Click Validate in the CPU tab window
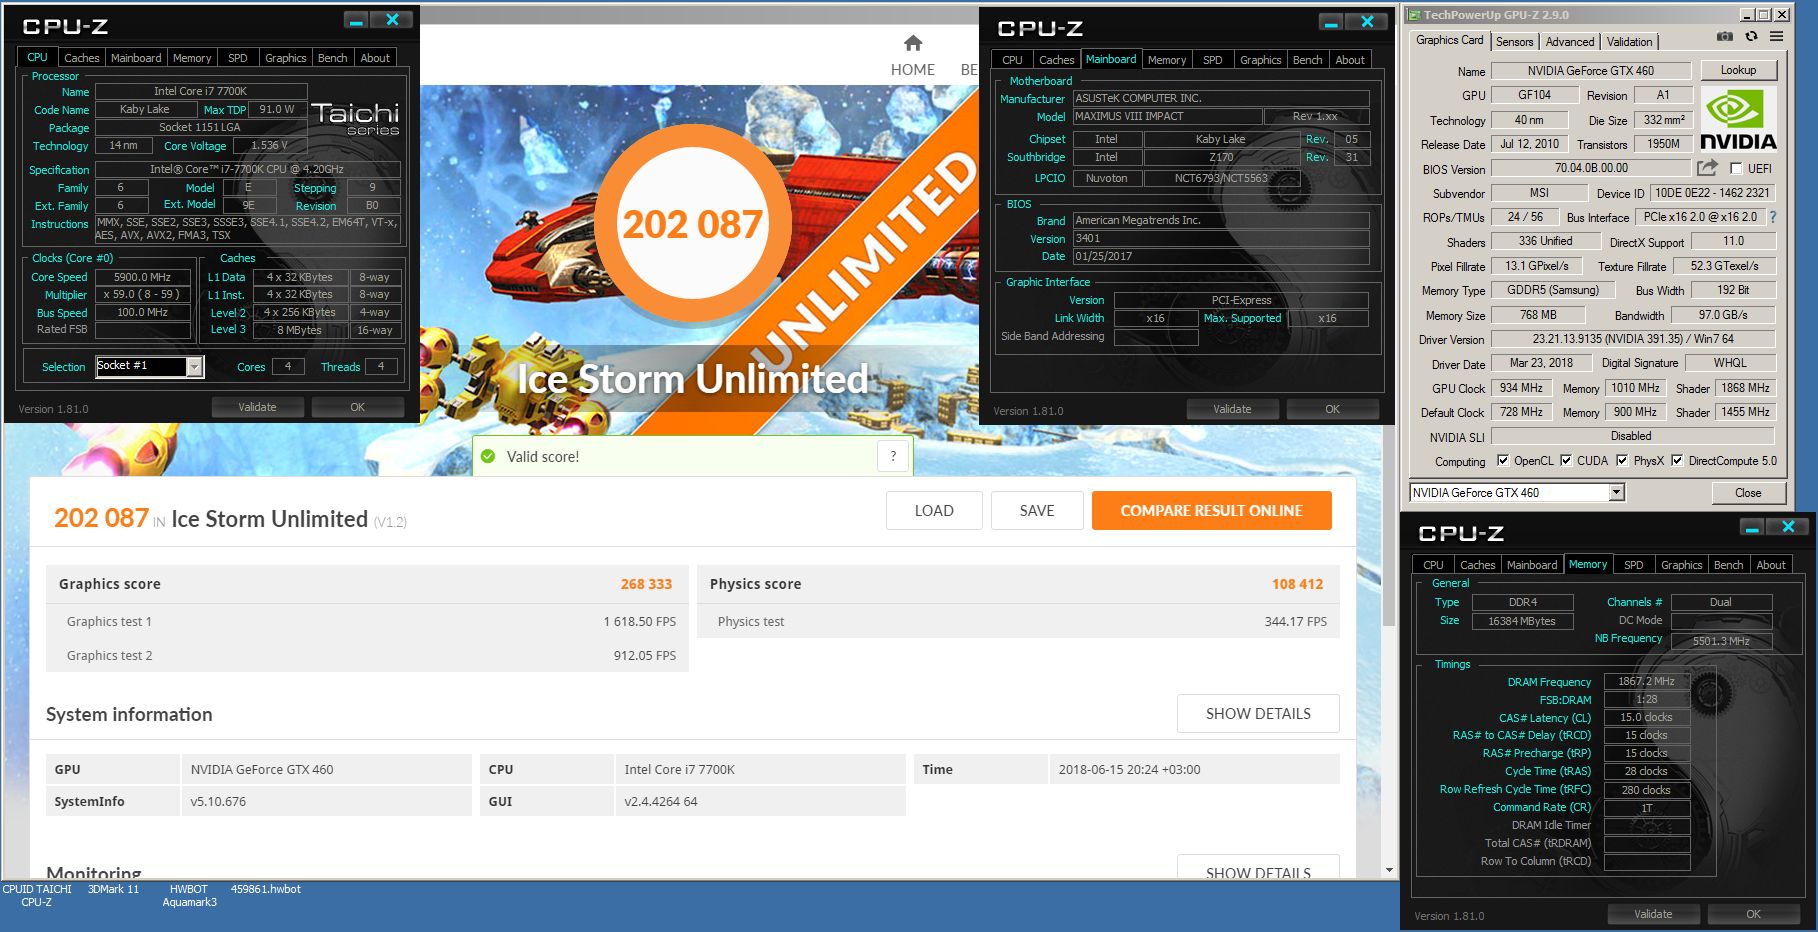Image resolution: width=1818 pixels, height=932 pixels. click(257, 407)
